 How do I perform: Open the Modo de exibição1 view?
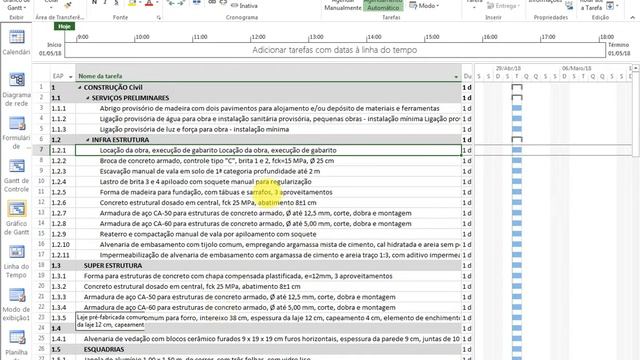pyautogui.click(x=16, y=304)
